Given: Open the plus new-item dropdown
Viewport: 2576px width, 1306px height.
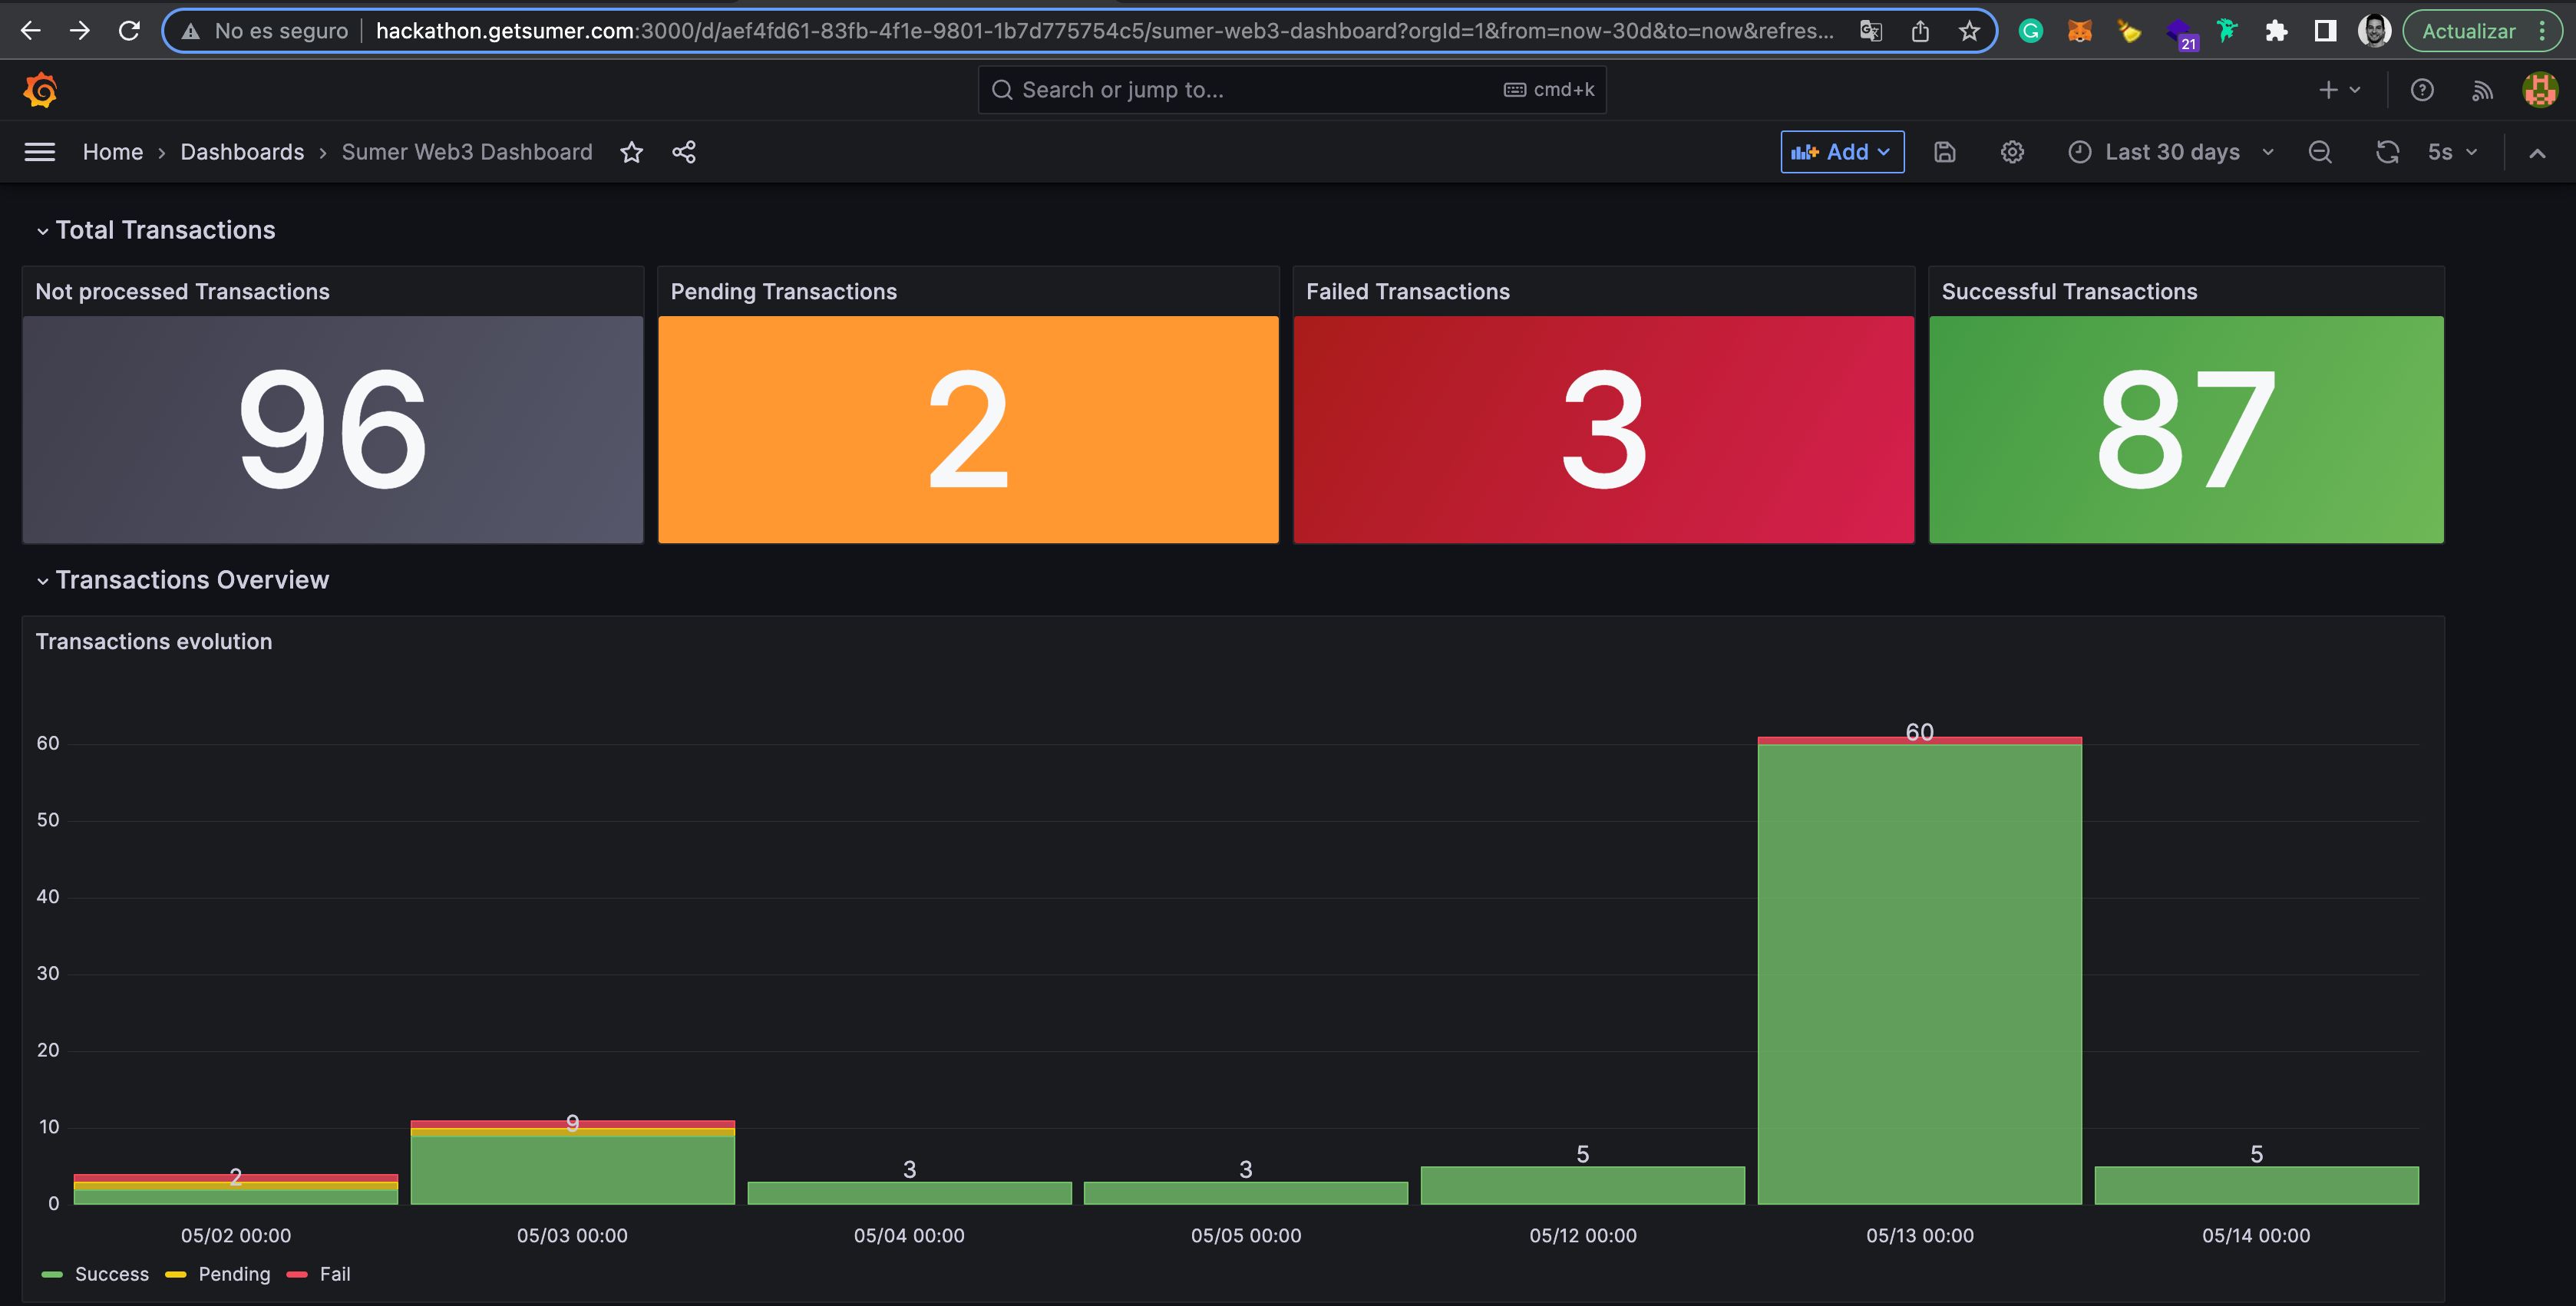Looking at the screenshot, I should click(x=2339, y=90).
